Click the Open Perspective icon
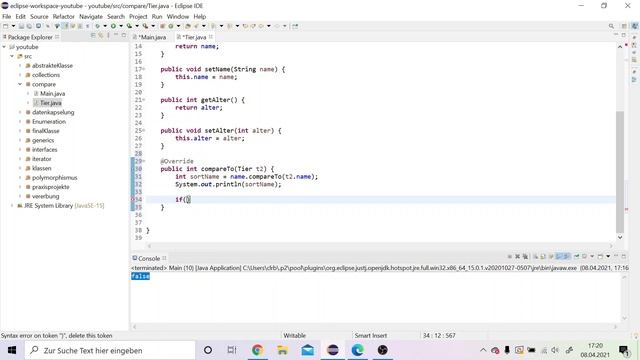Viewport: 640px width, 360px height. click(624, 26)
